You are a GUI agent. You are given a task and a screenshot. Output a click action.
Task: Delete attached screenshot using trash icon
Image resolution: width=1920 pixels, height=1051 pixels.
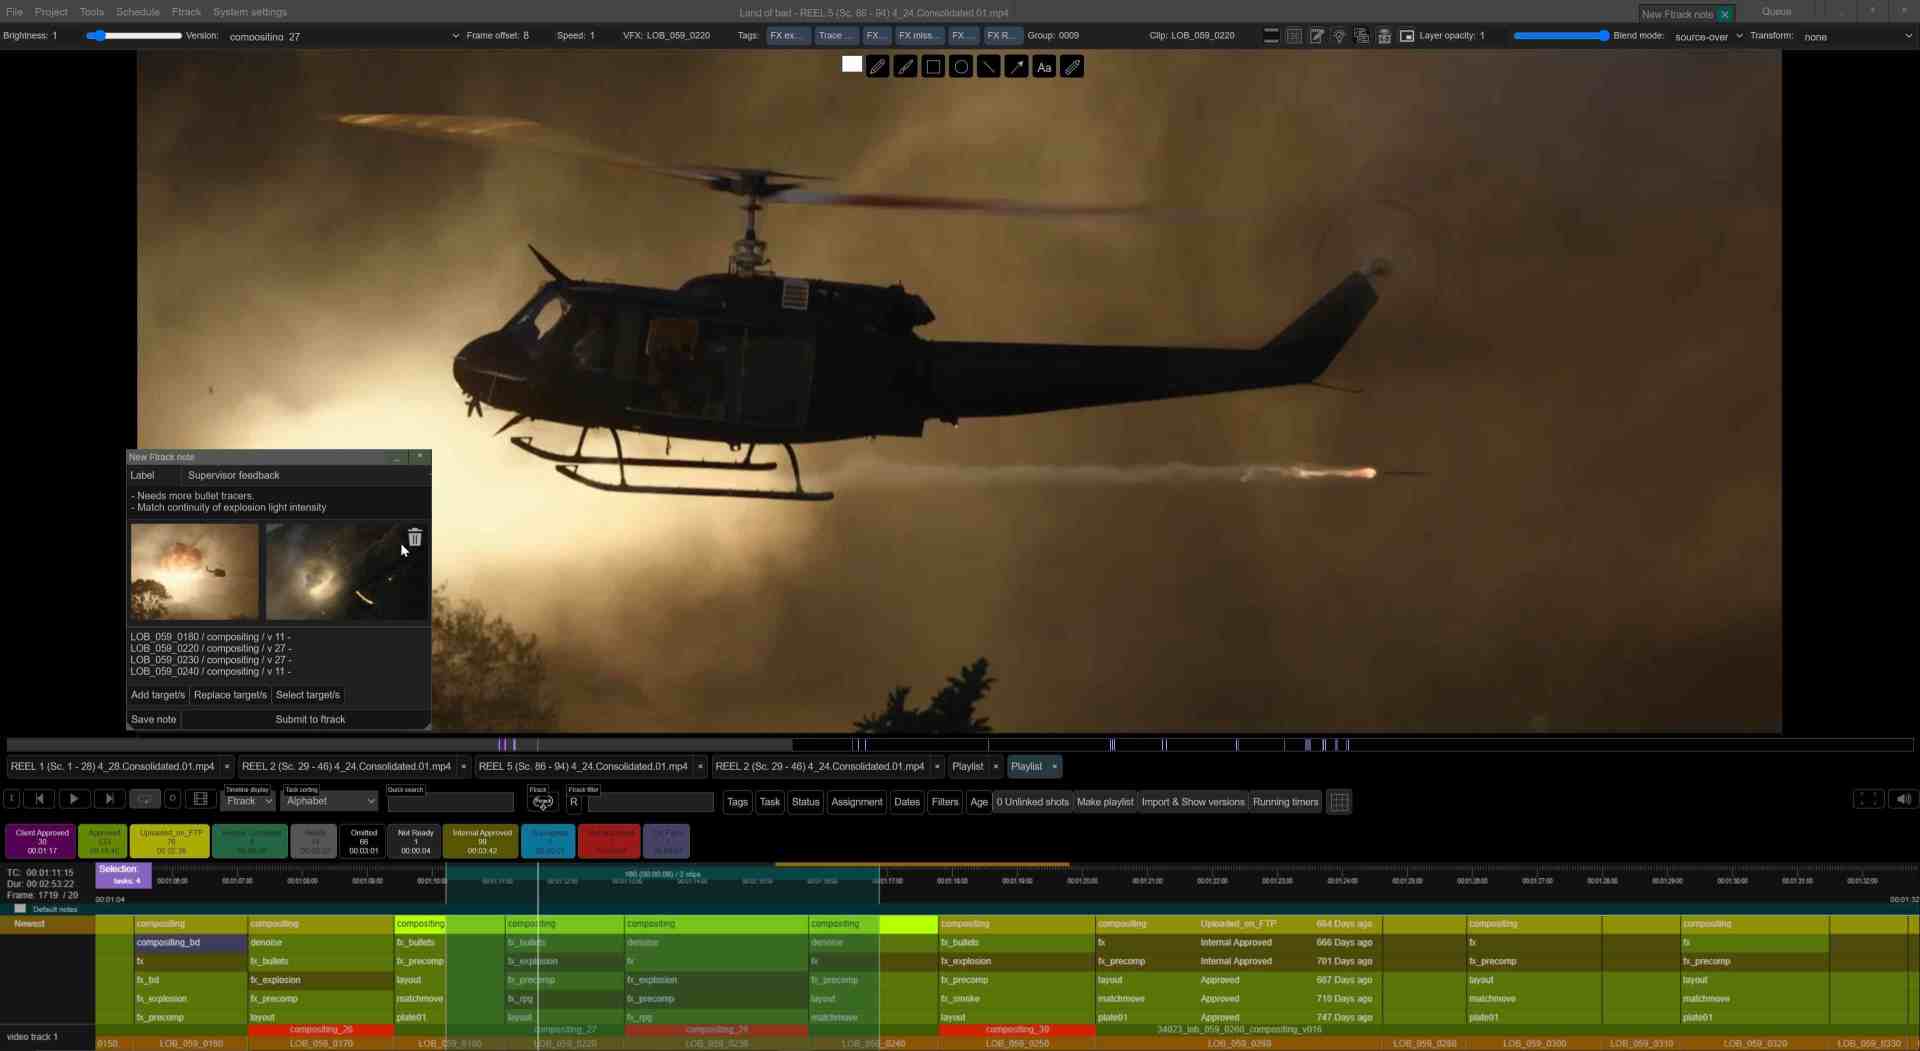click(x=415, y=538)
